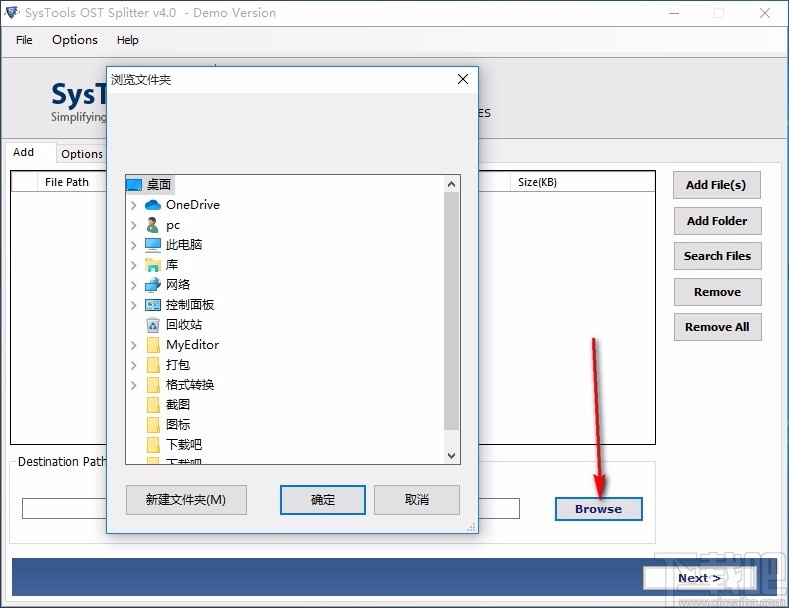Click the Next > button

[699, 578]
